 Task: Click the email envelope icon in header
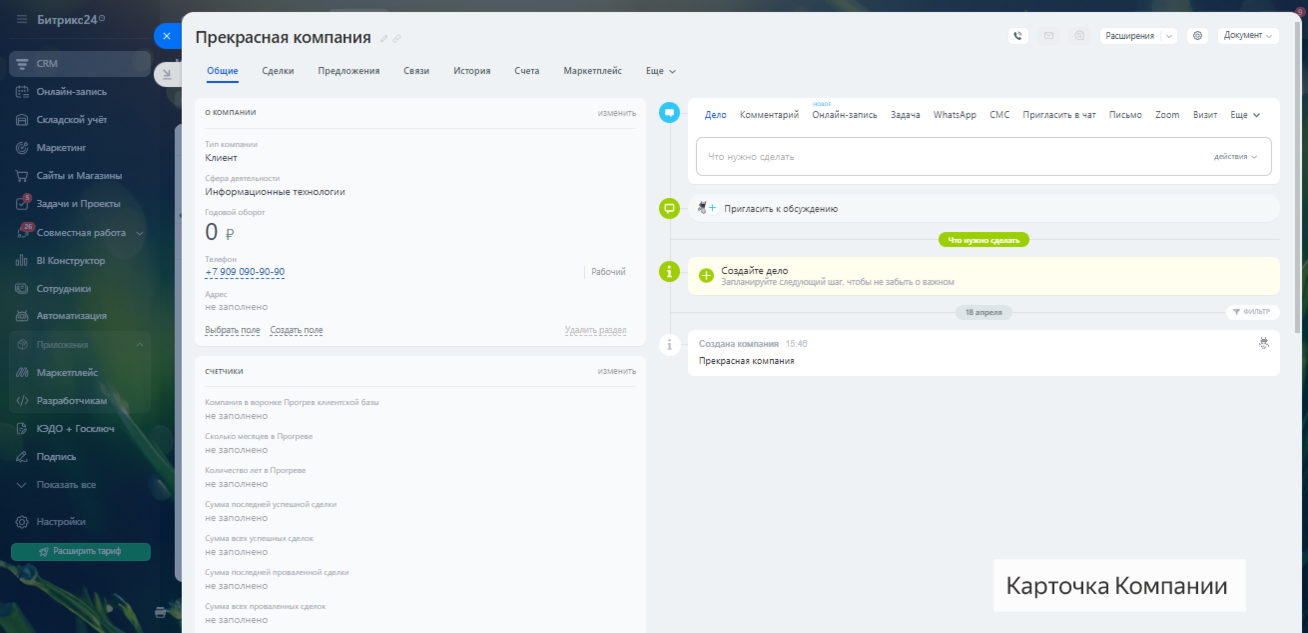(x=1049, y=36)
